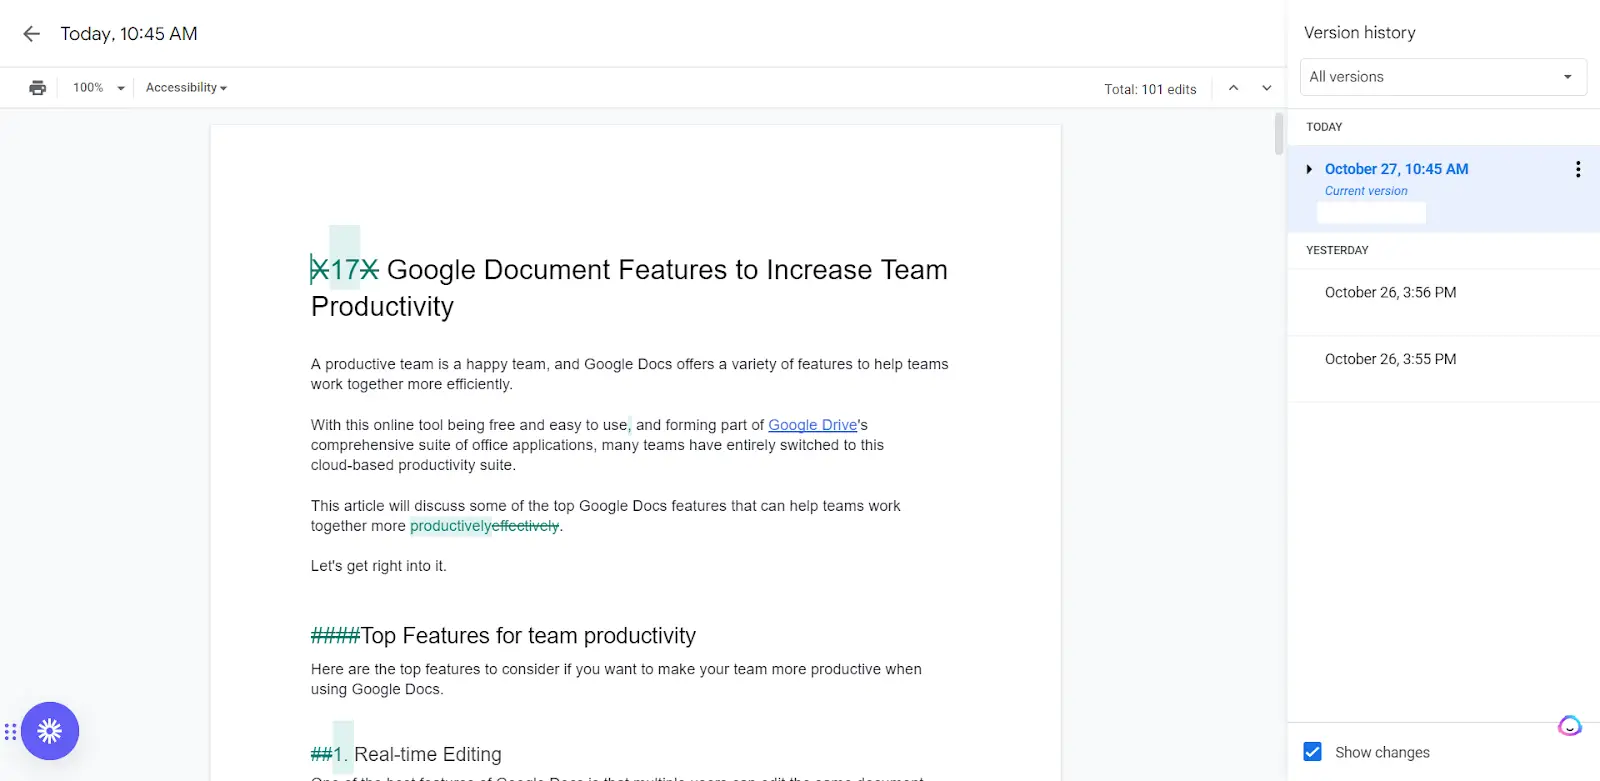This screenshot has width=1600, height=781.
Task: Open more actions for October 27 version
Action: (1578, 170)
